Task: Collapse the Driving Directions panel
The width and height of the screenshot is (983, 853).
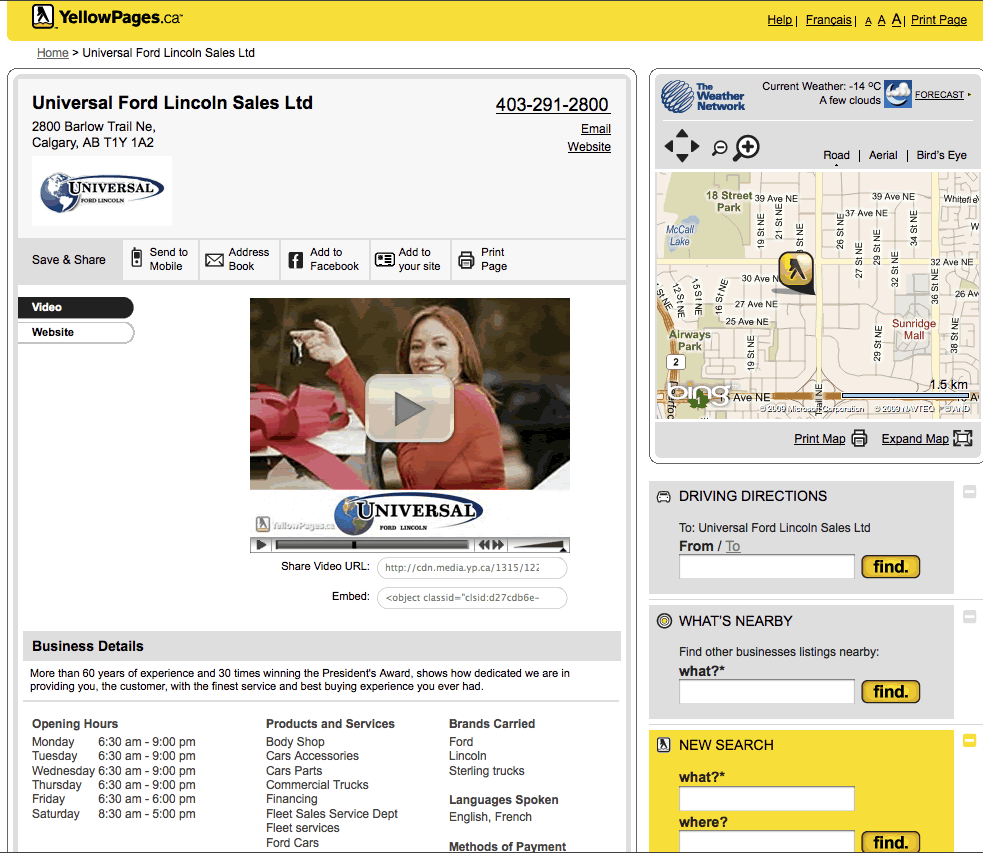Action: click(x=969, y=492)
